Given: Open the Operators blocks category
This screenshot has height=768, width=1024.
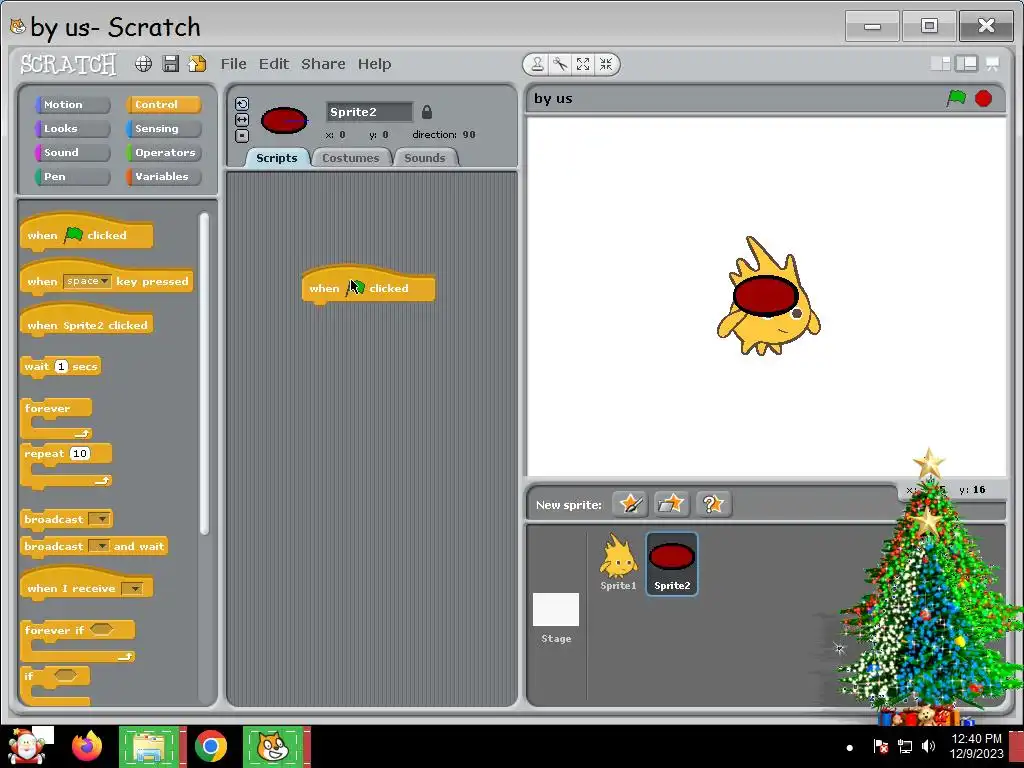Looking at the screenshot, I should (x=163, y=153).
